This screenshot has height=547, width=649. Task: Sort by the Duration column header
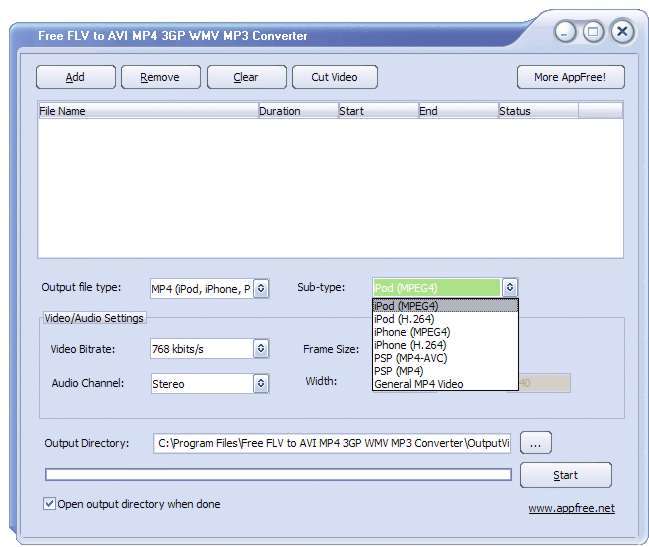click(x=297, y=111)
